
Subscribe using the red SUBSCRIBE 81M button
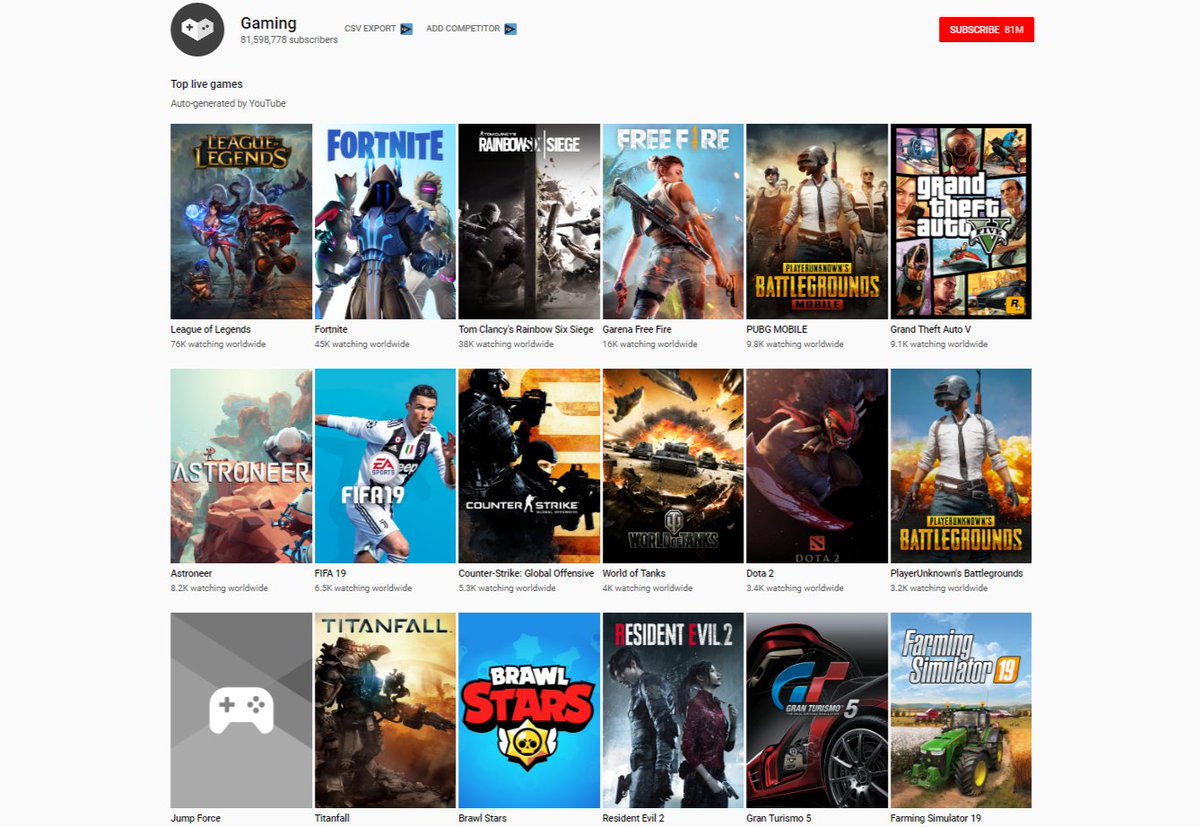pyautogui.click(x=986, y=30)
